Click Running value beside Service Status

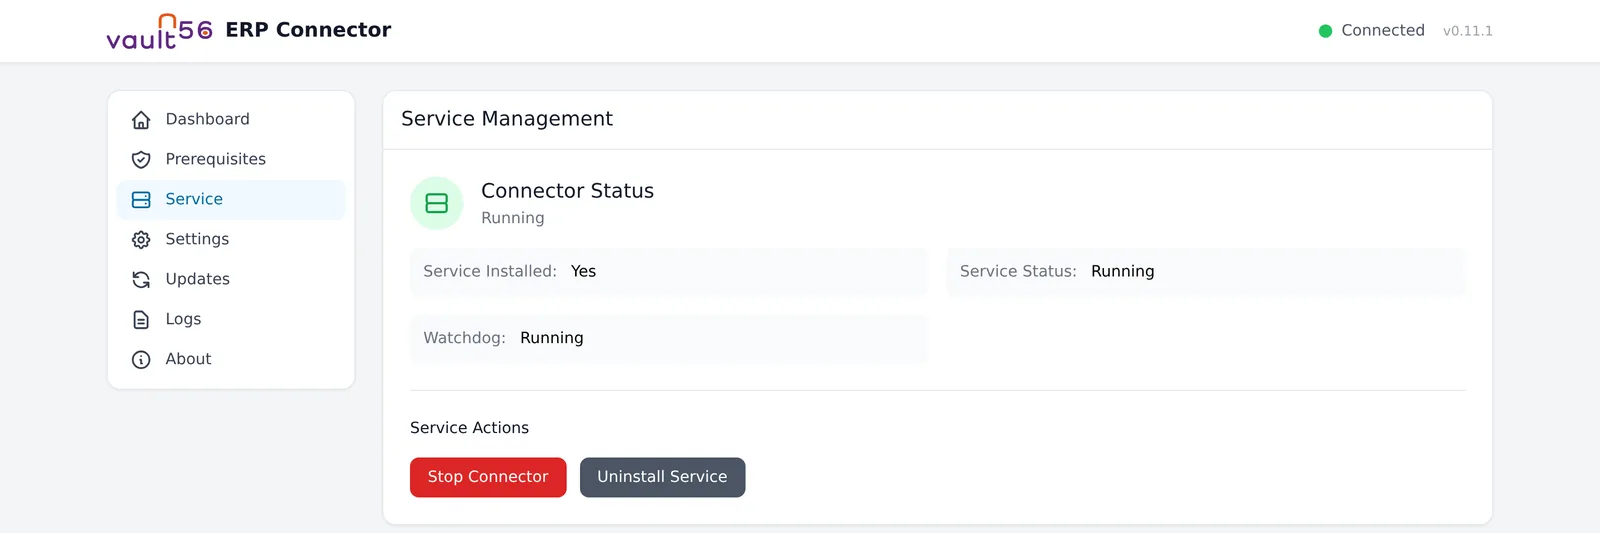[x=1122, y=271]
